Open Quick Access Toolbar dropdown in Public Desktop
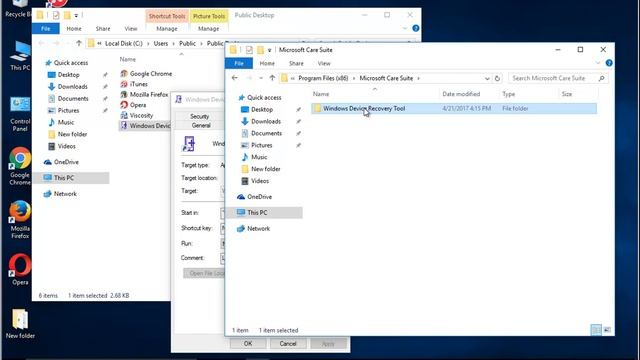Image resolution: width=640 pixels, height=360 pixels. [x=76, y=16]
